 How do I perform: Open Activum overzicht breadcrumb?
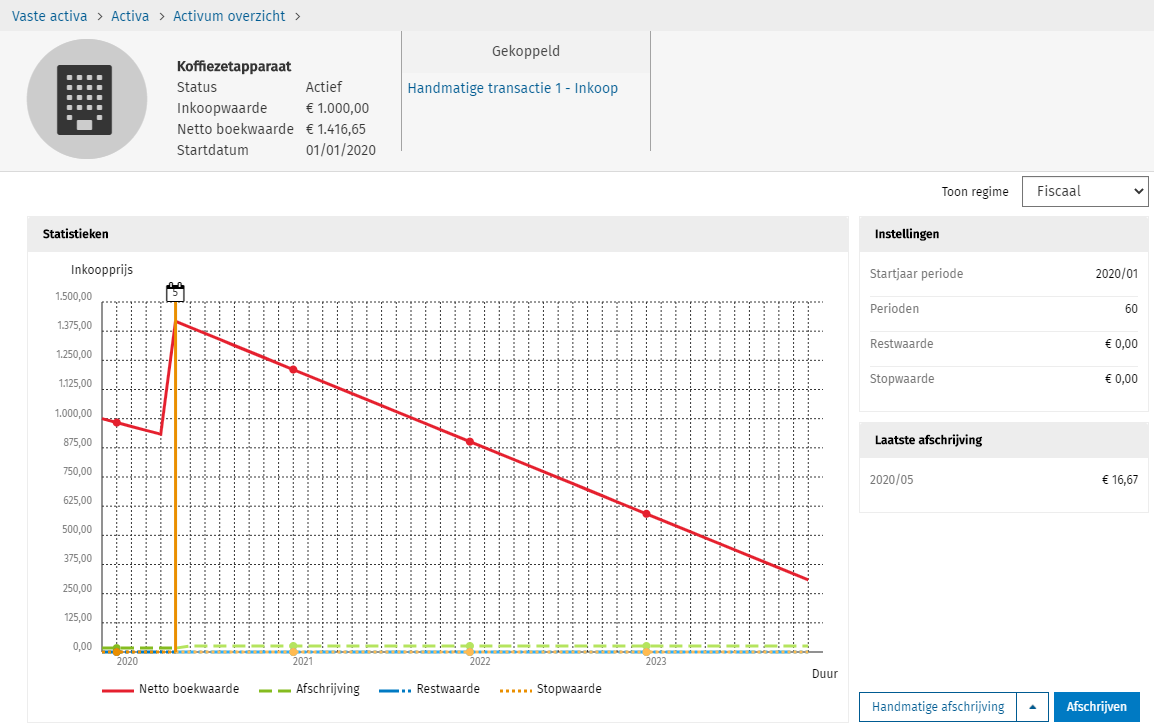tap(229, 16)
